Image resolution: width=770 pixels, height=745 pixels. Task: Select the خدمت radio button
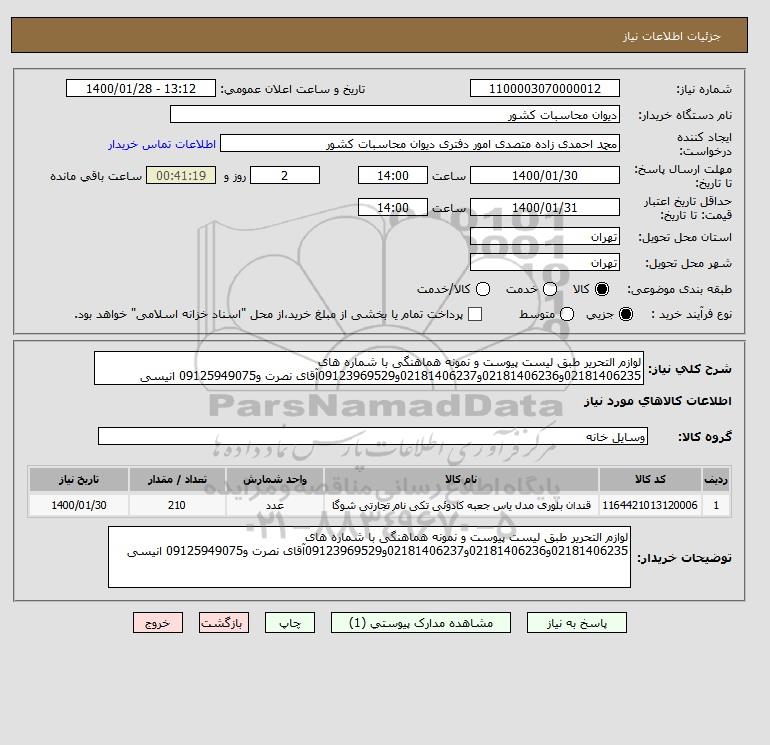550,289
